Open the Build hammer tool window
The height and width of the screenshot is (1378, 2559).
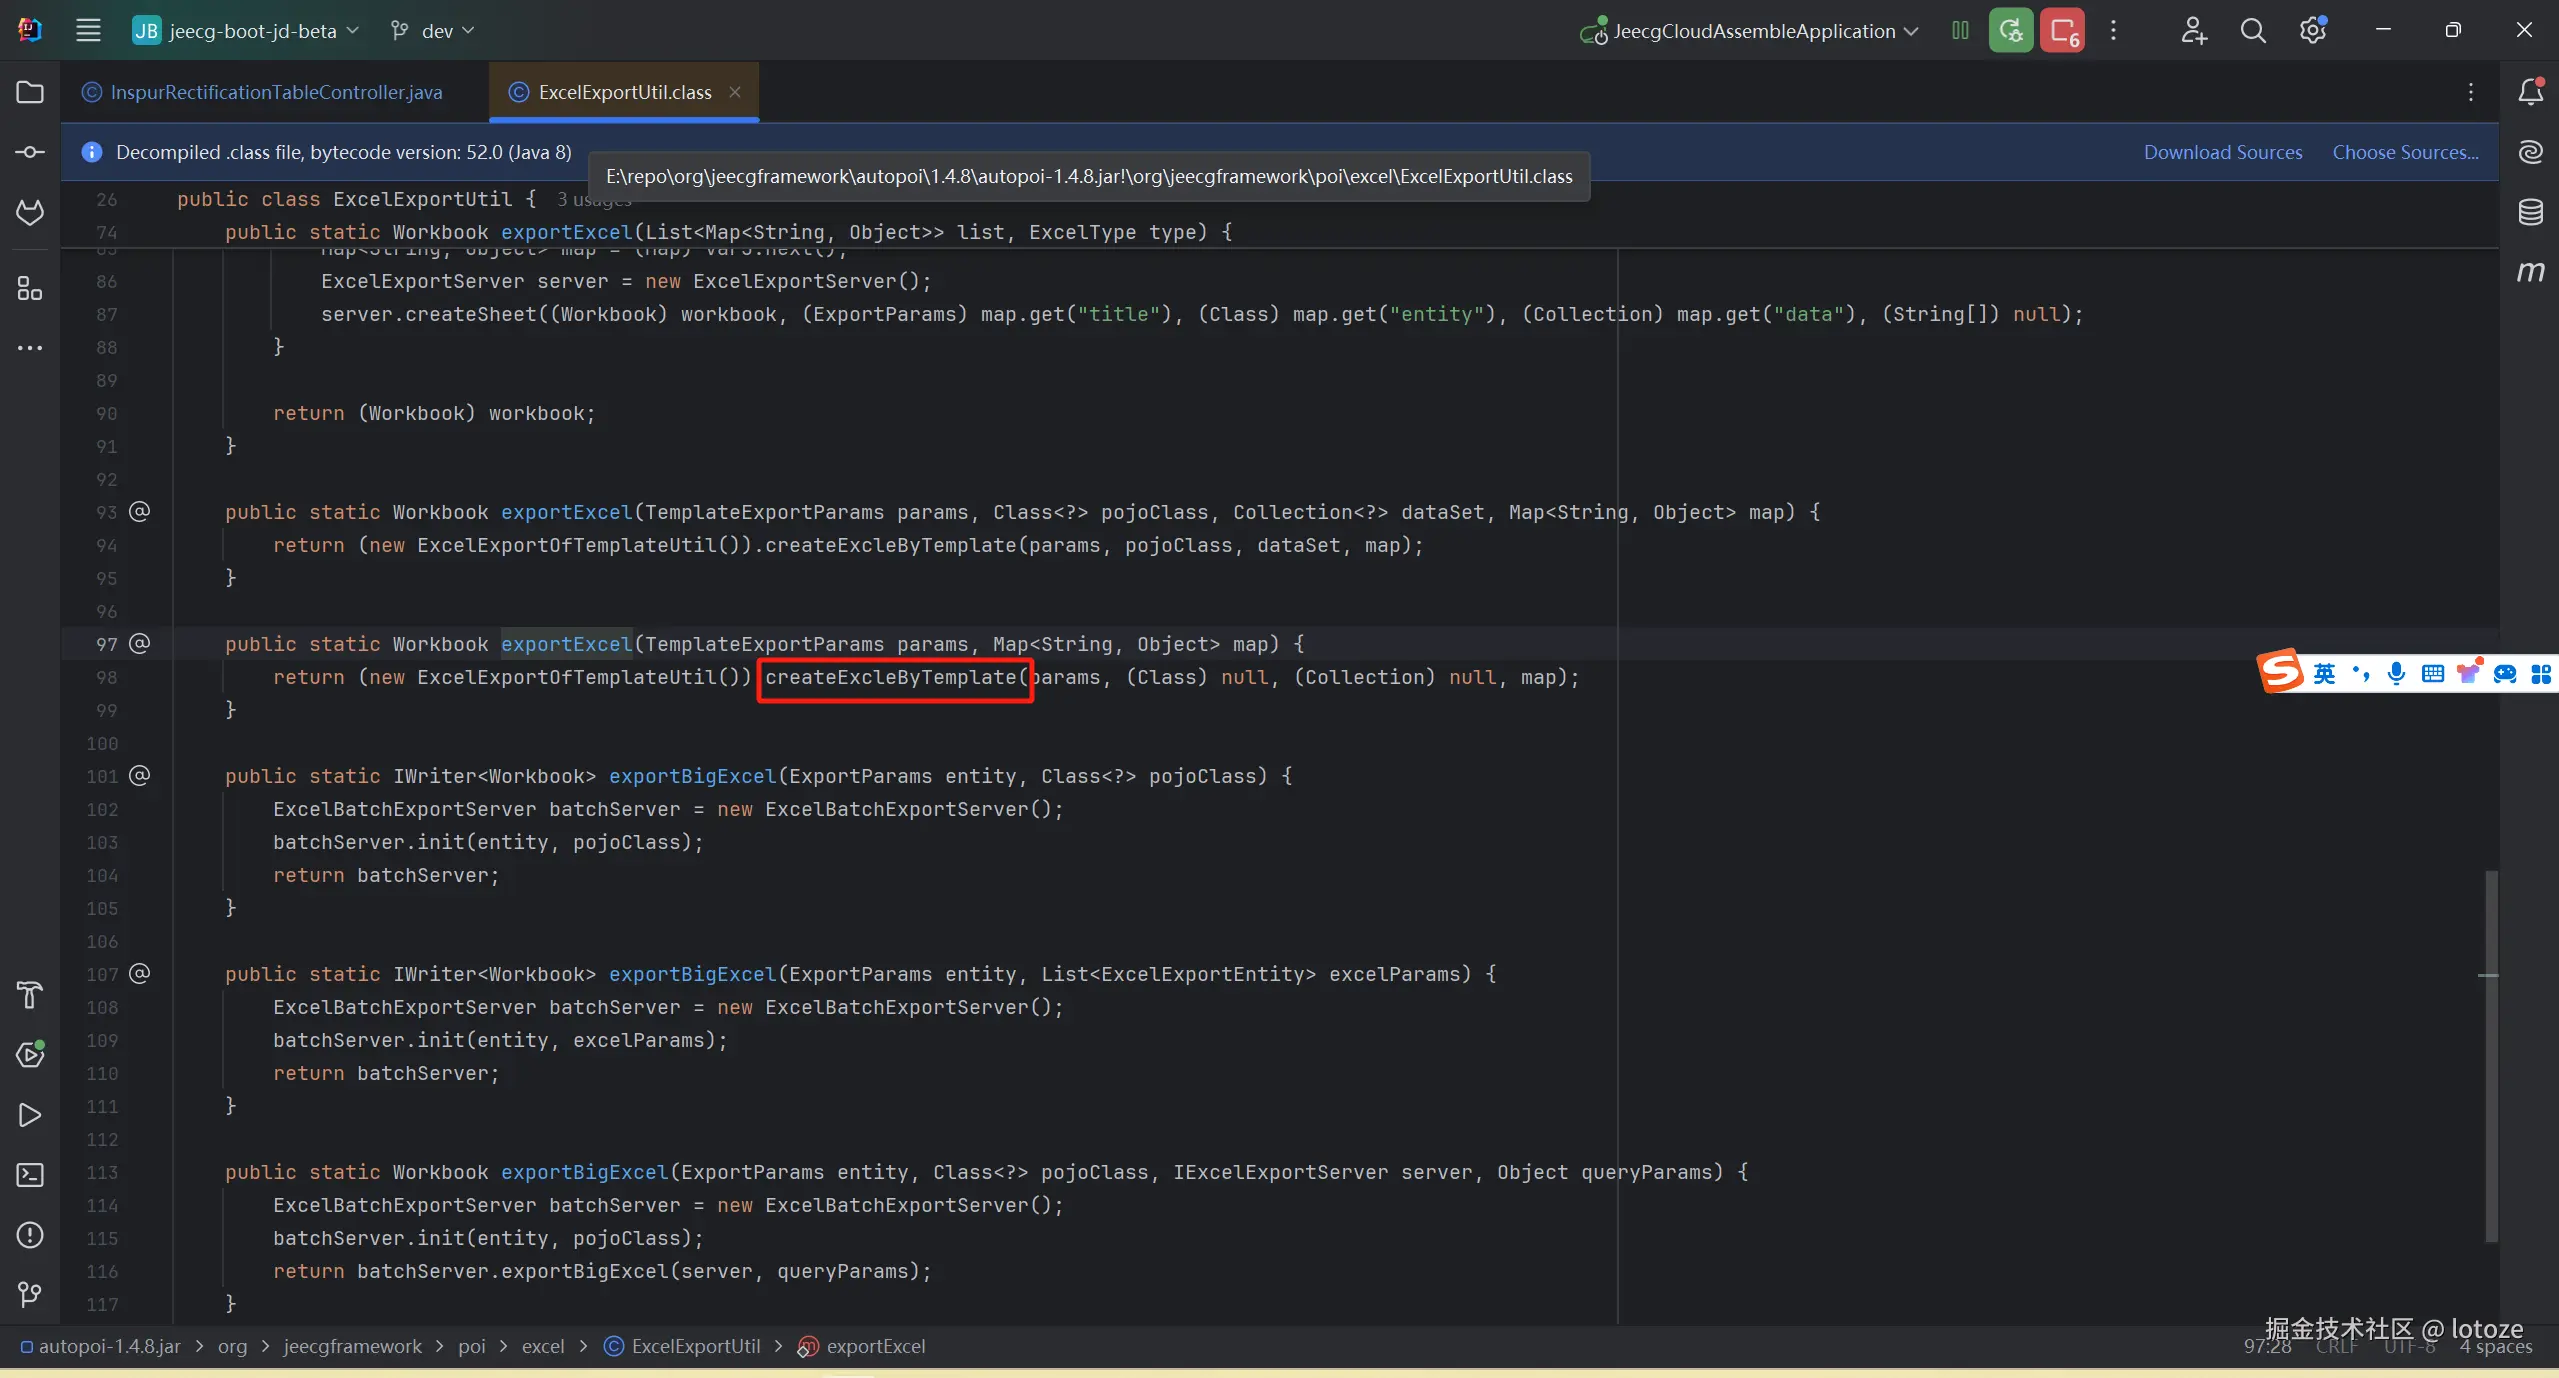[30, 995]
